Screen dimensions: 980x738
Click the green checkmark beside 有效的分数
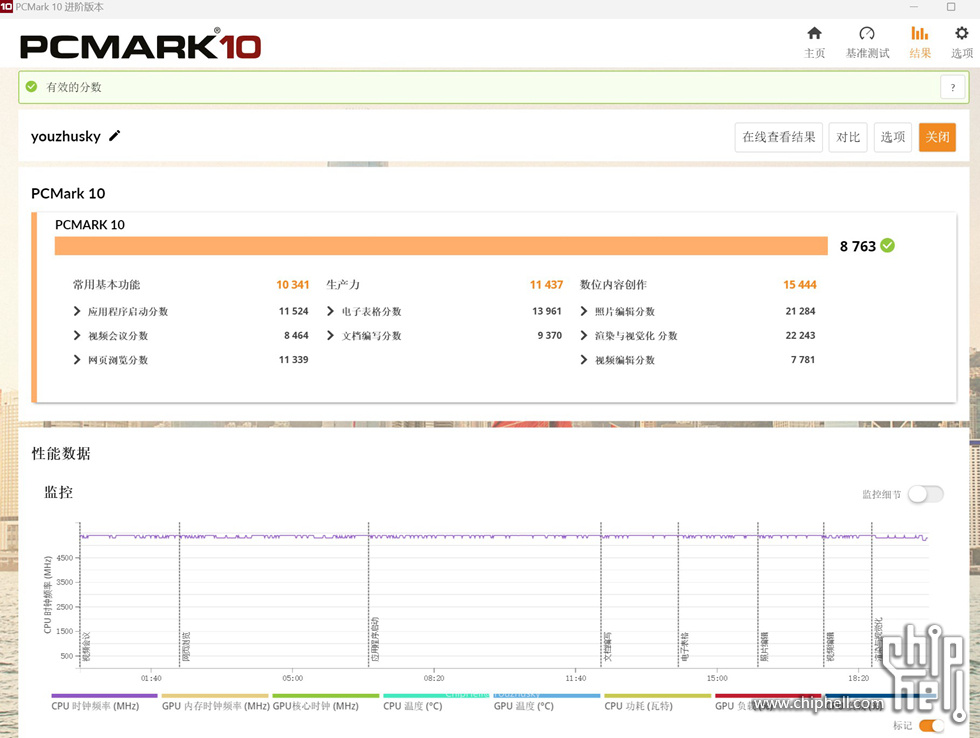(31, 87)
